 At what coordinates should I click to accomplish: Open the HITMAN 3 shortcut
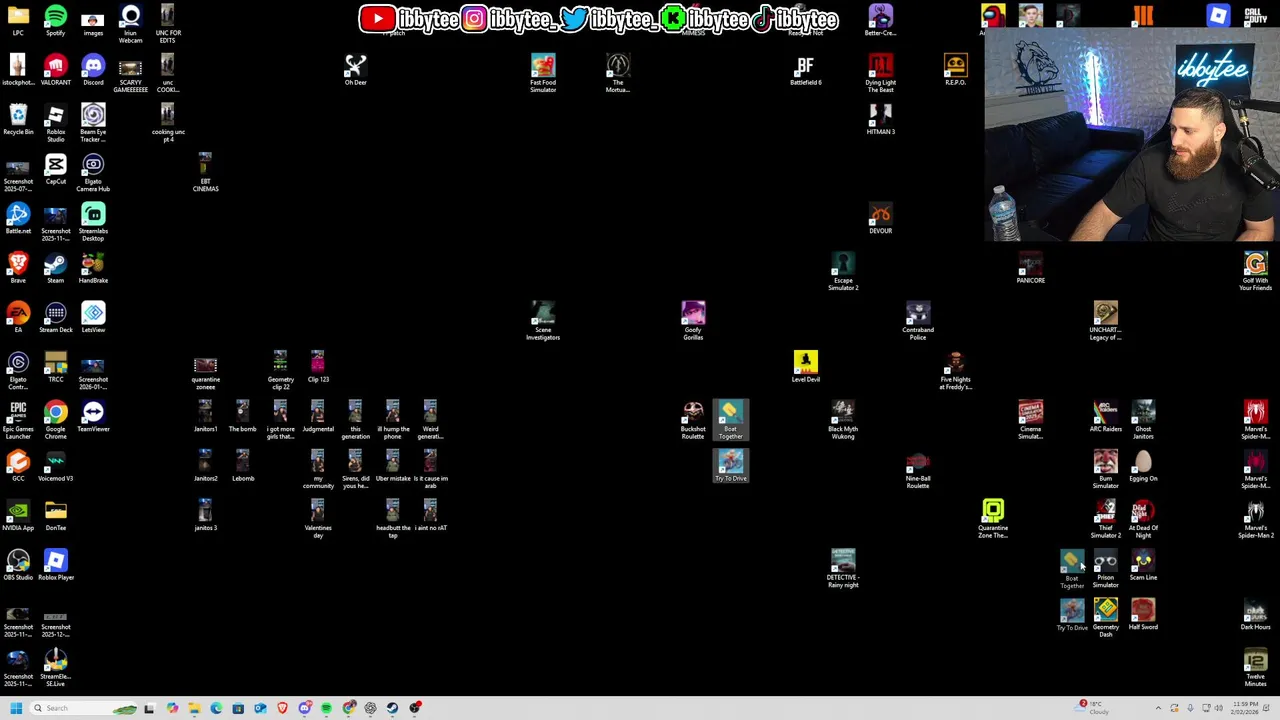880,120
